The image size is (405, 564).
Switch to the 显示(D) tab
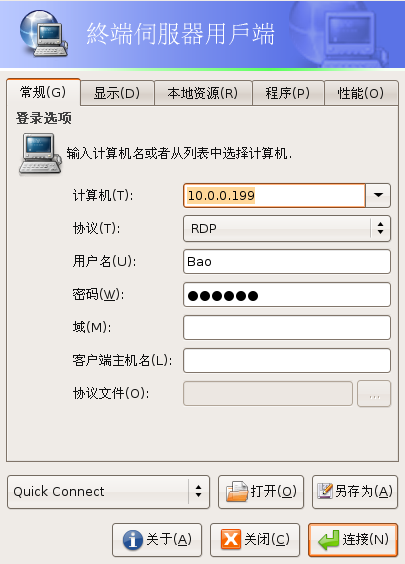[117, 93]
